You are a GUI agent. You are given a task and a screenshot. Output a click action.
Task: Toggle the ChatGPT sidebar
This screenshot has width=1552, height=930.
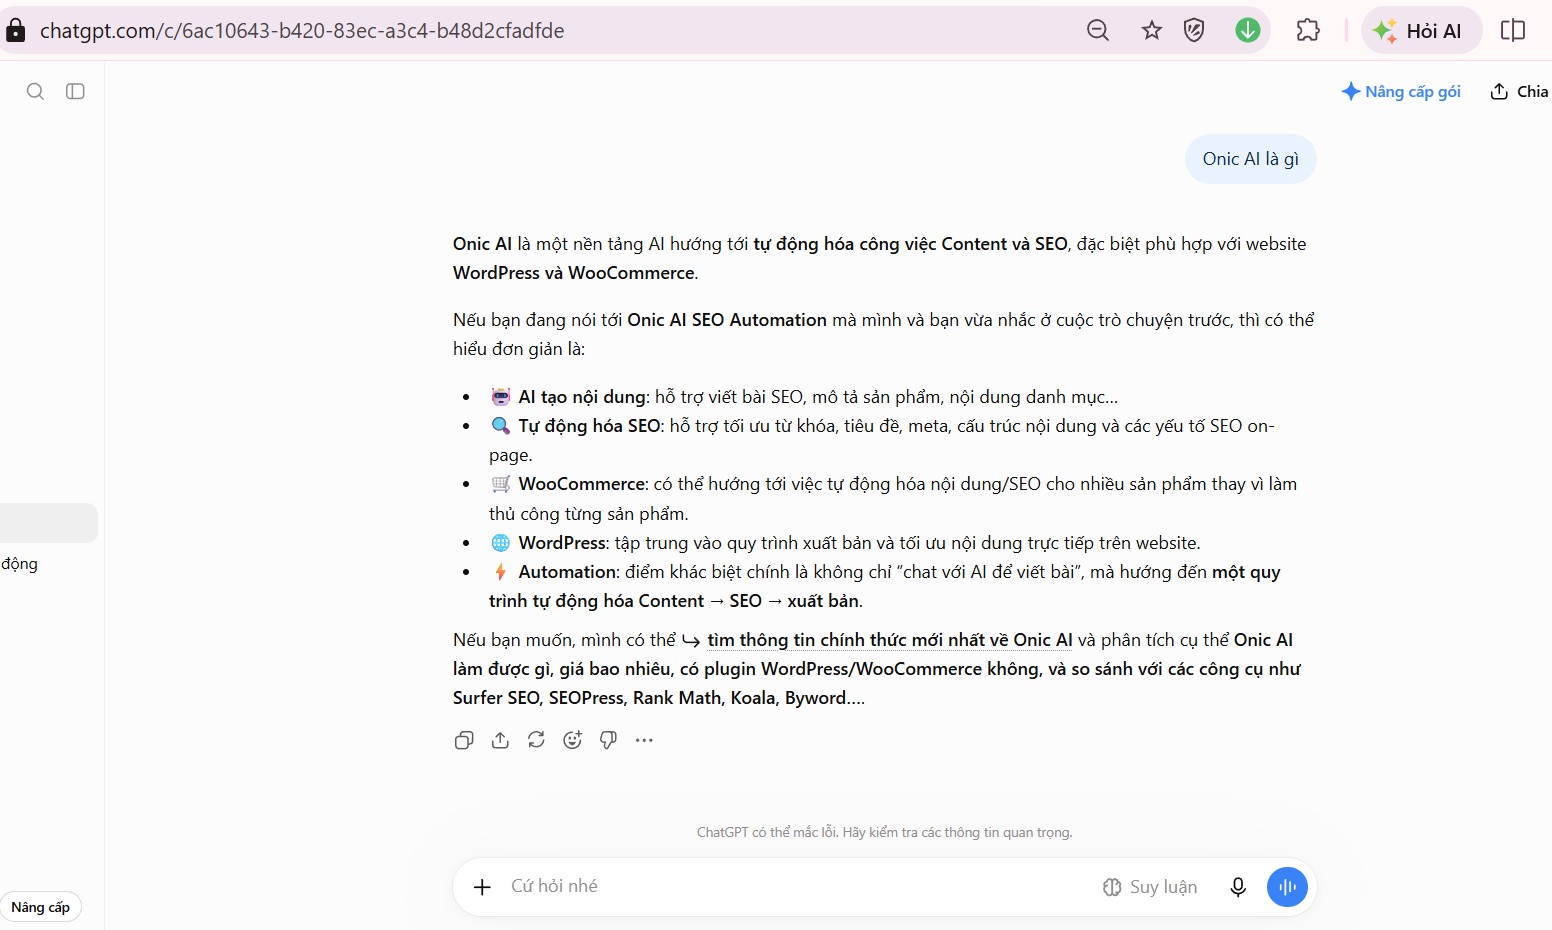click(x=75, y=91)
